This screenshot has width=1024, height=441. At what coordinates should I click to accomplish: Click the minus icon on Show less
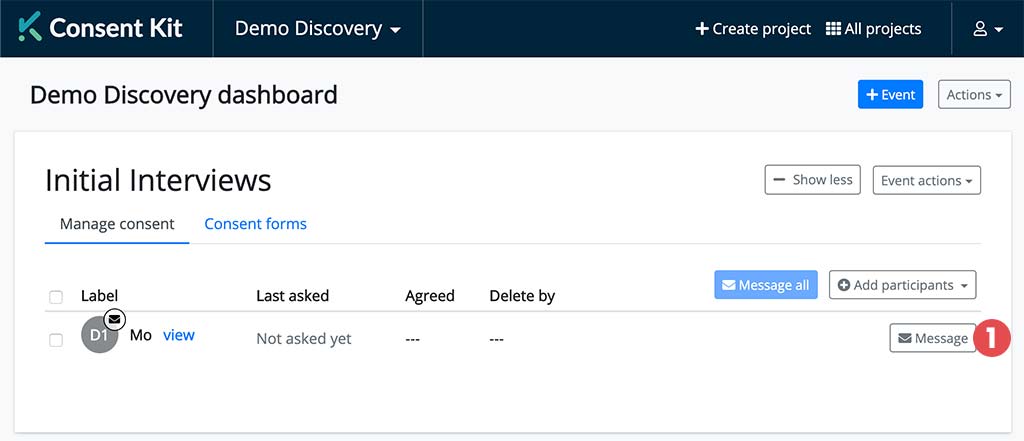tap(778, 180)
